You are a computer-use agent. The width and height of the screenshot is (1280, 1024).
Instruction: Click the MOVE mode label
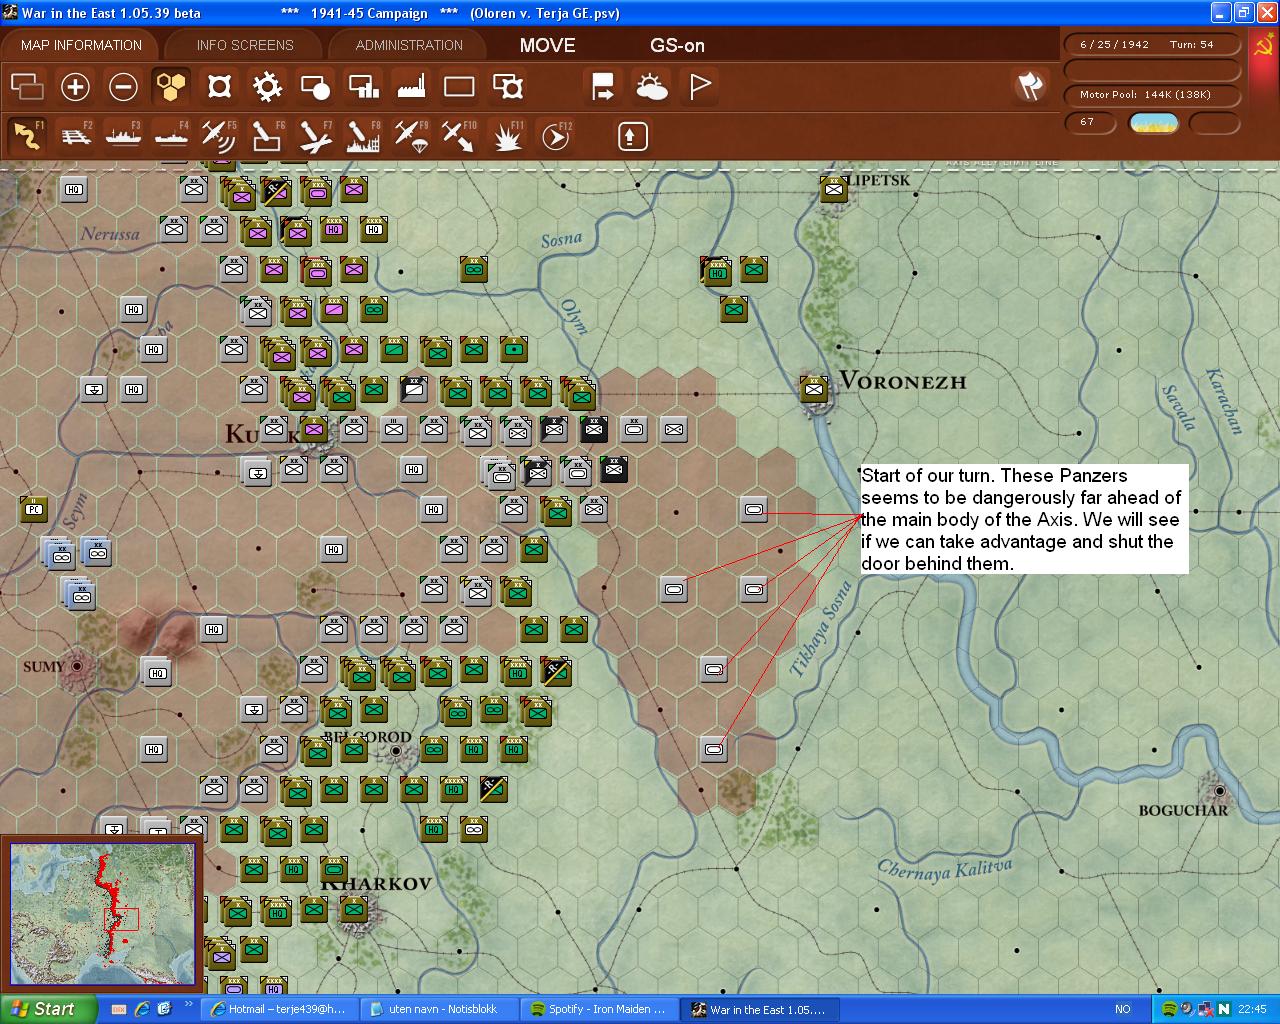click(x=547, y=45)
